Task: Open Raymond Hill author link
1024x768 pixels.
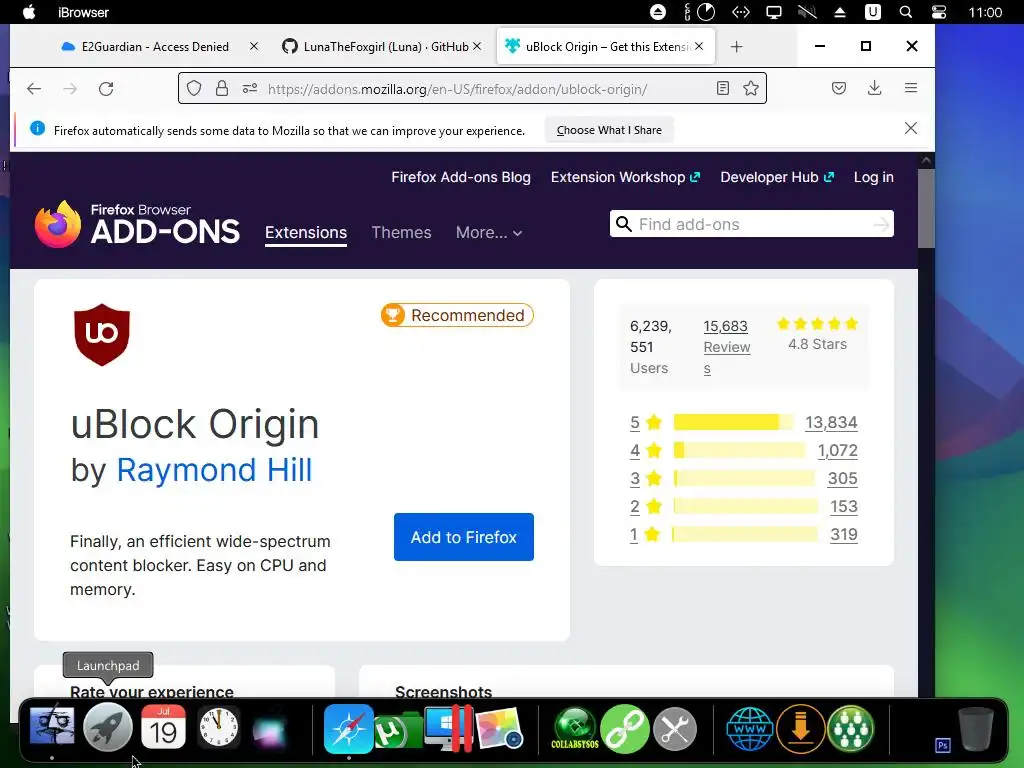Action: pyautogui.click(x=214, y=470)
